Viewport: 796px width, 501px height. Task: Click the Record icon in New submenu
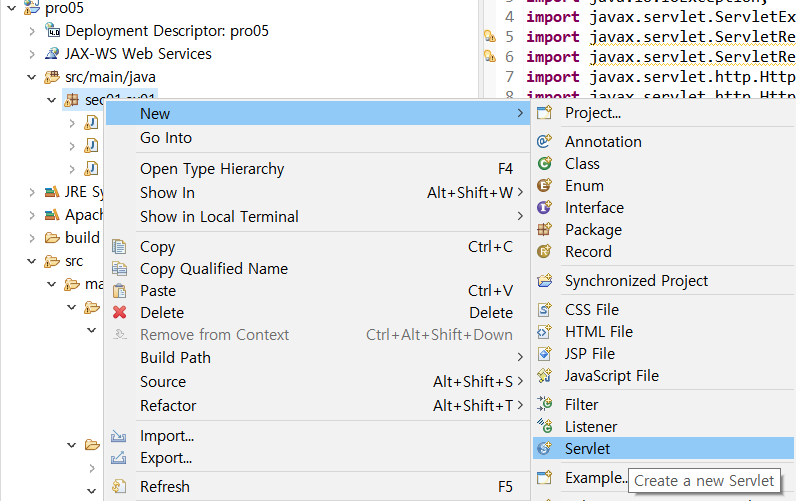pos(544,251)
